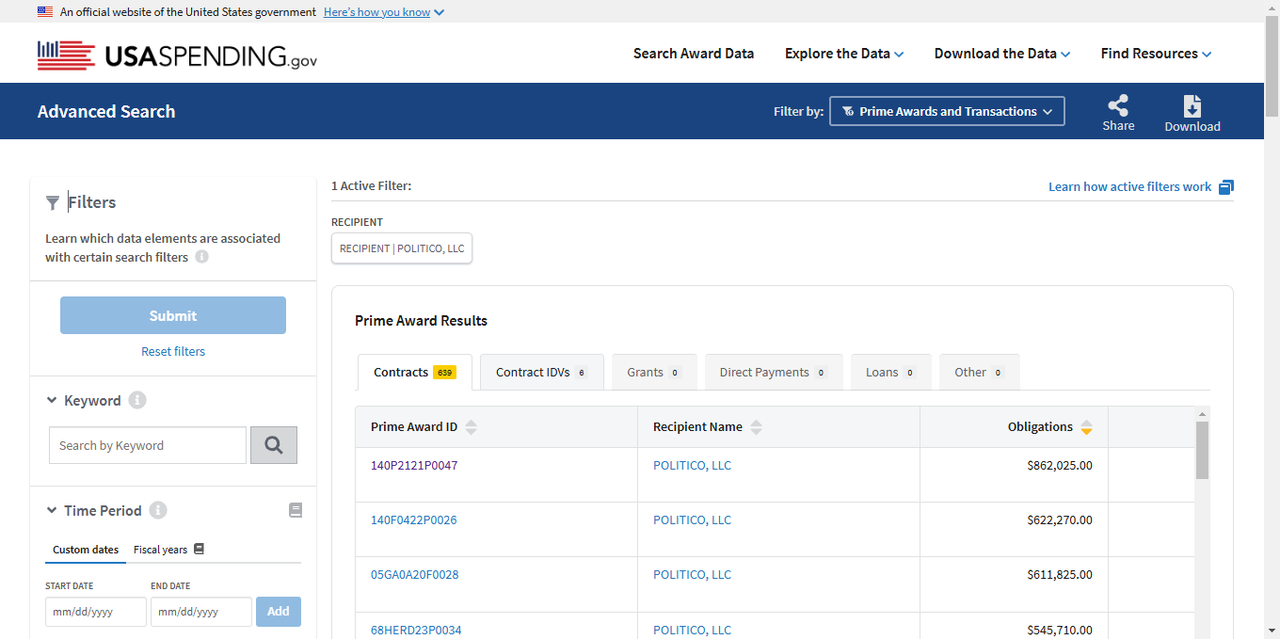The image size is (1280, 639).
Task: Open the Download the Data menu
Action: pos(1002,54)
